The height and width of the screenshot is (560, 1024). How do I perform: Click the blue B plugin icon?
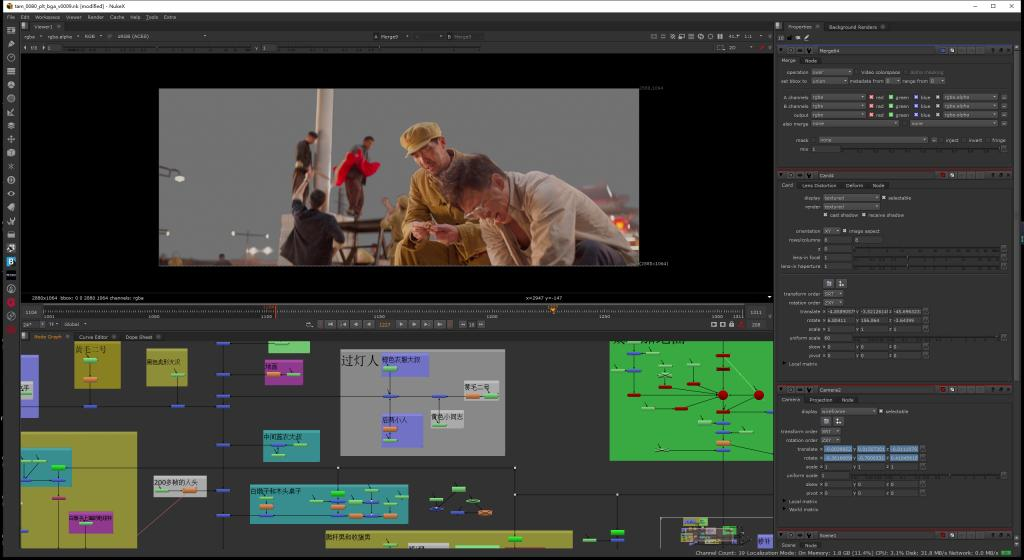11,262
